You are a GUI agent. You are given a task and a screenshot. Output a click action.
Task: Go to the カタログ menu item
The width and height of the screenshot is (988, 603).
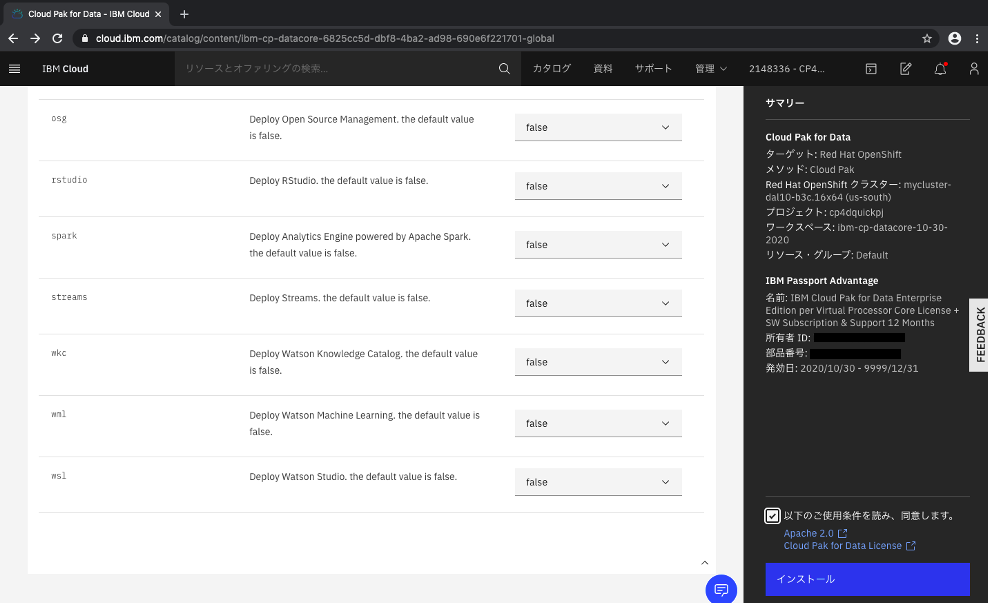point(551,69)
